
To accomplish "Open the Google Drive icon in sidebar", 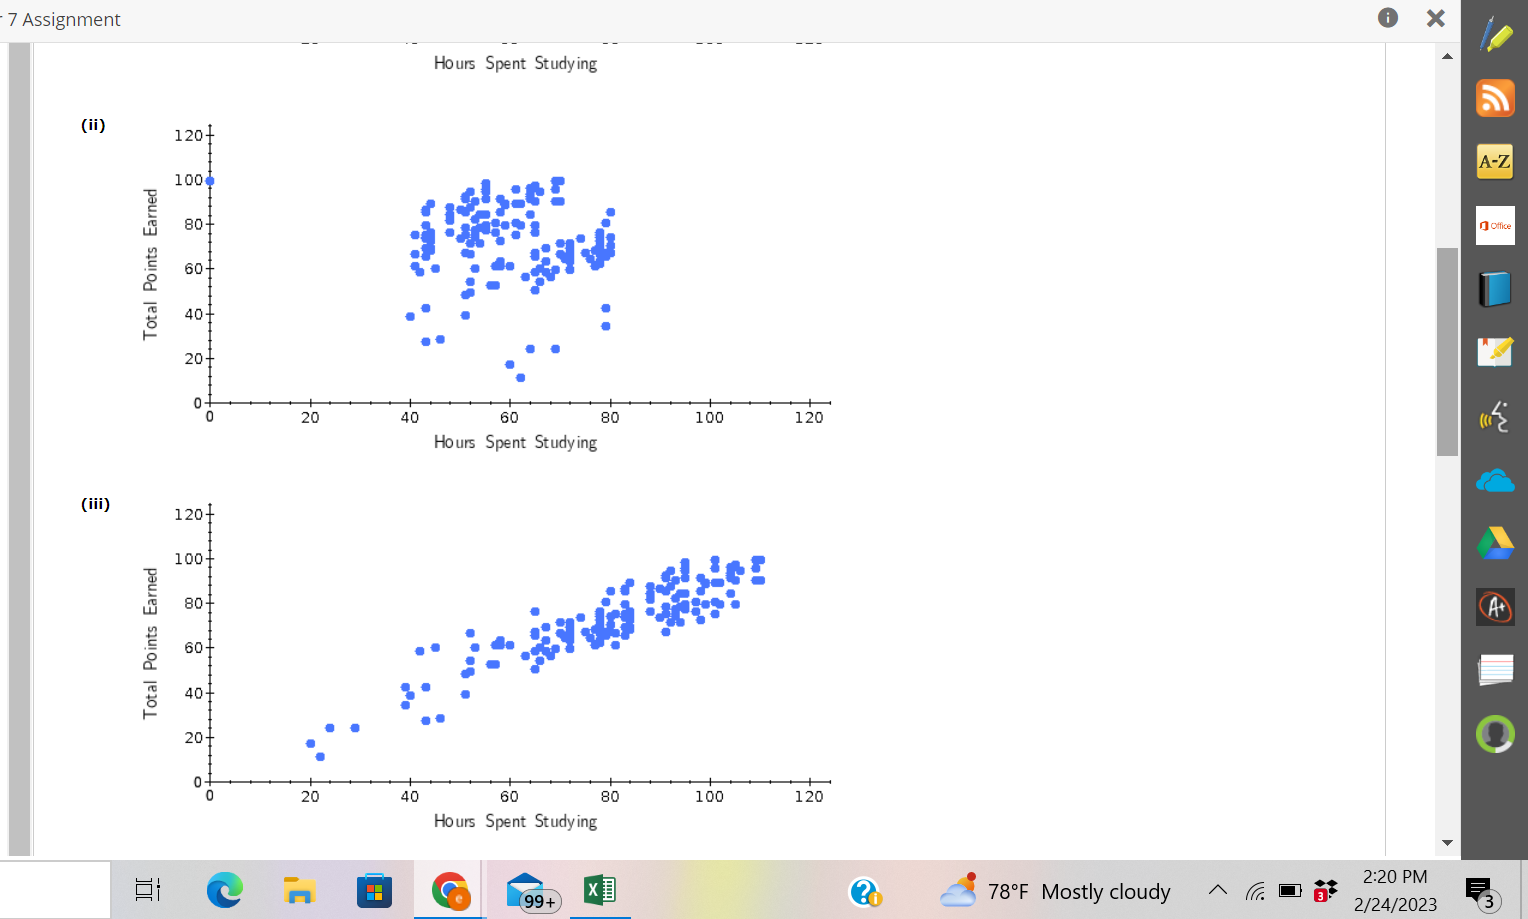I will [1495, 543].
